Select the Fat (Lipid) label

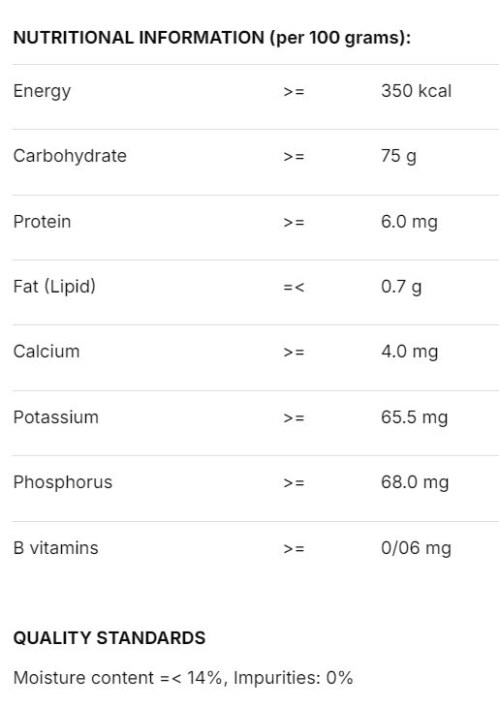[x=55, y=287]
